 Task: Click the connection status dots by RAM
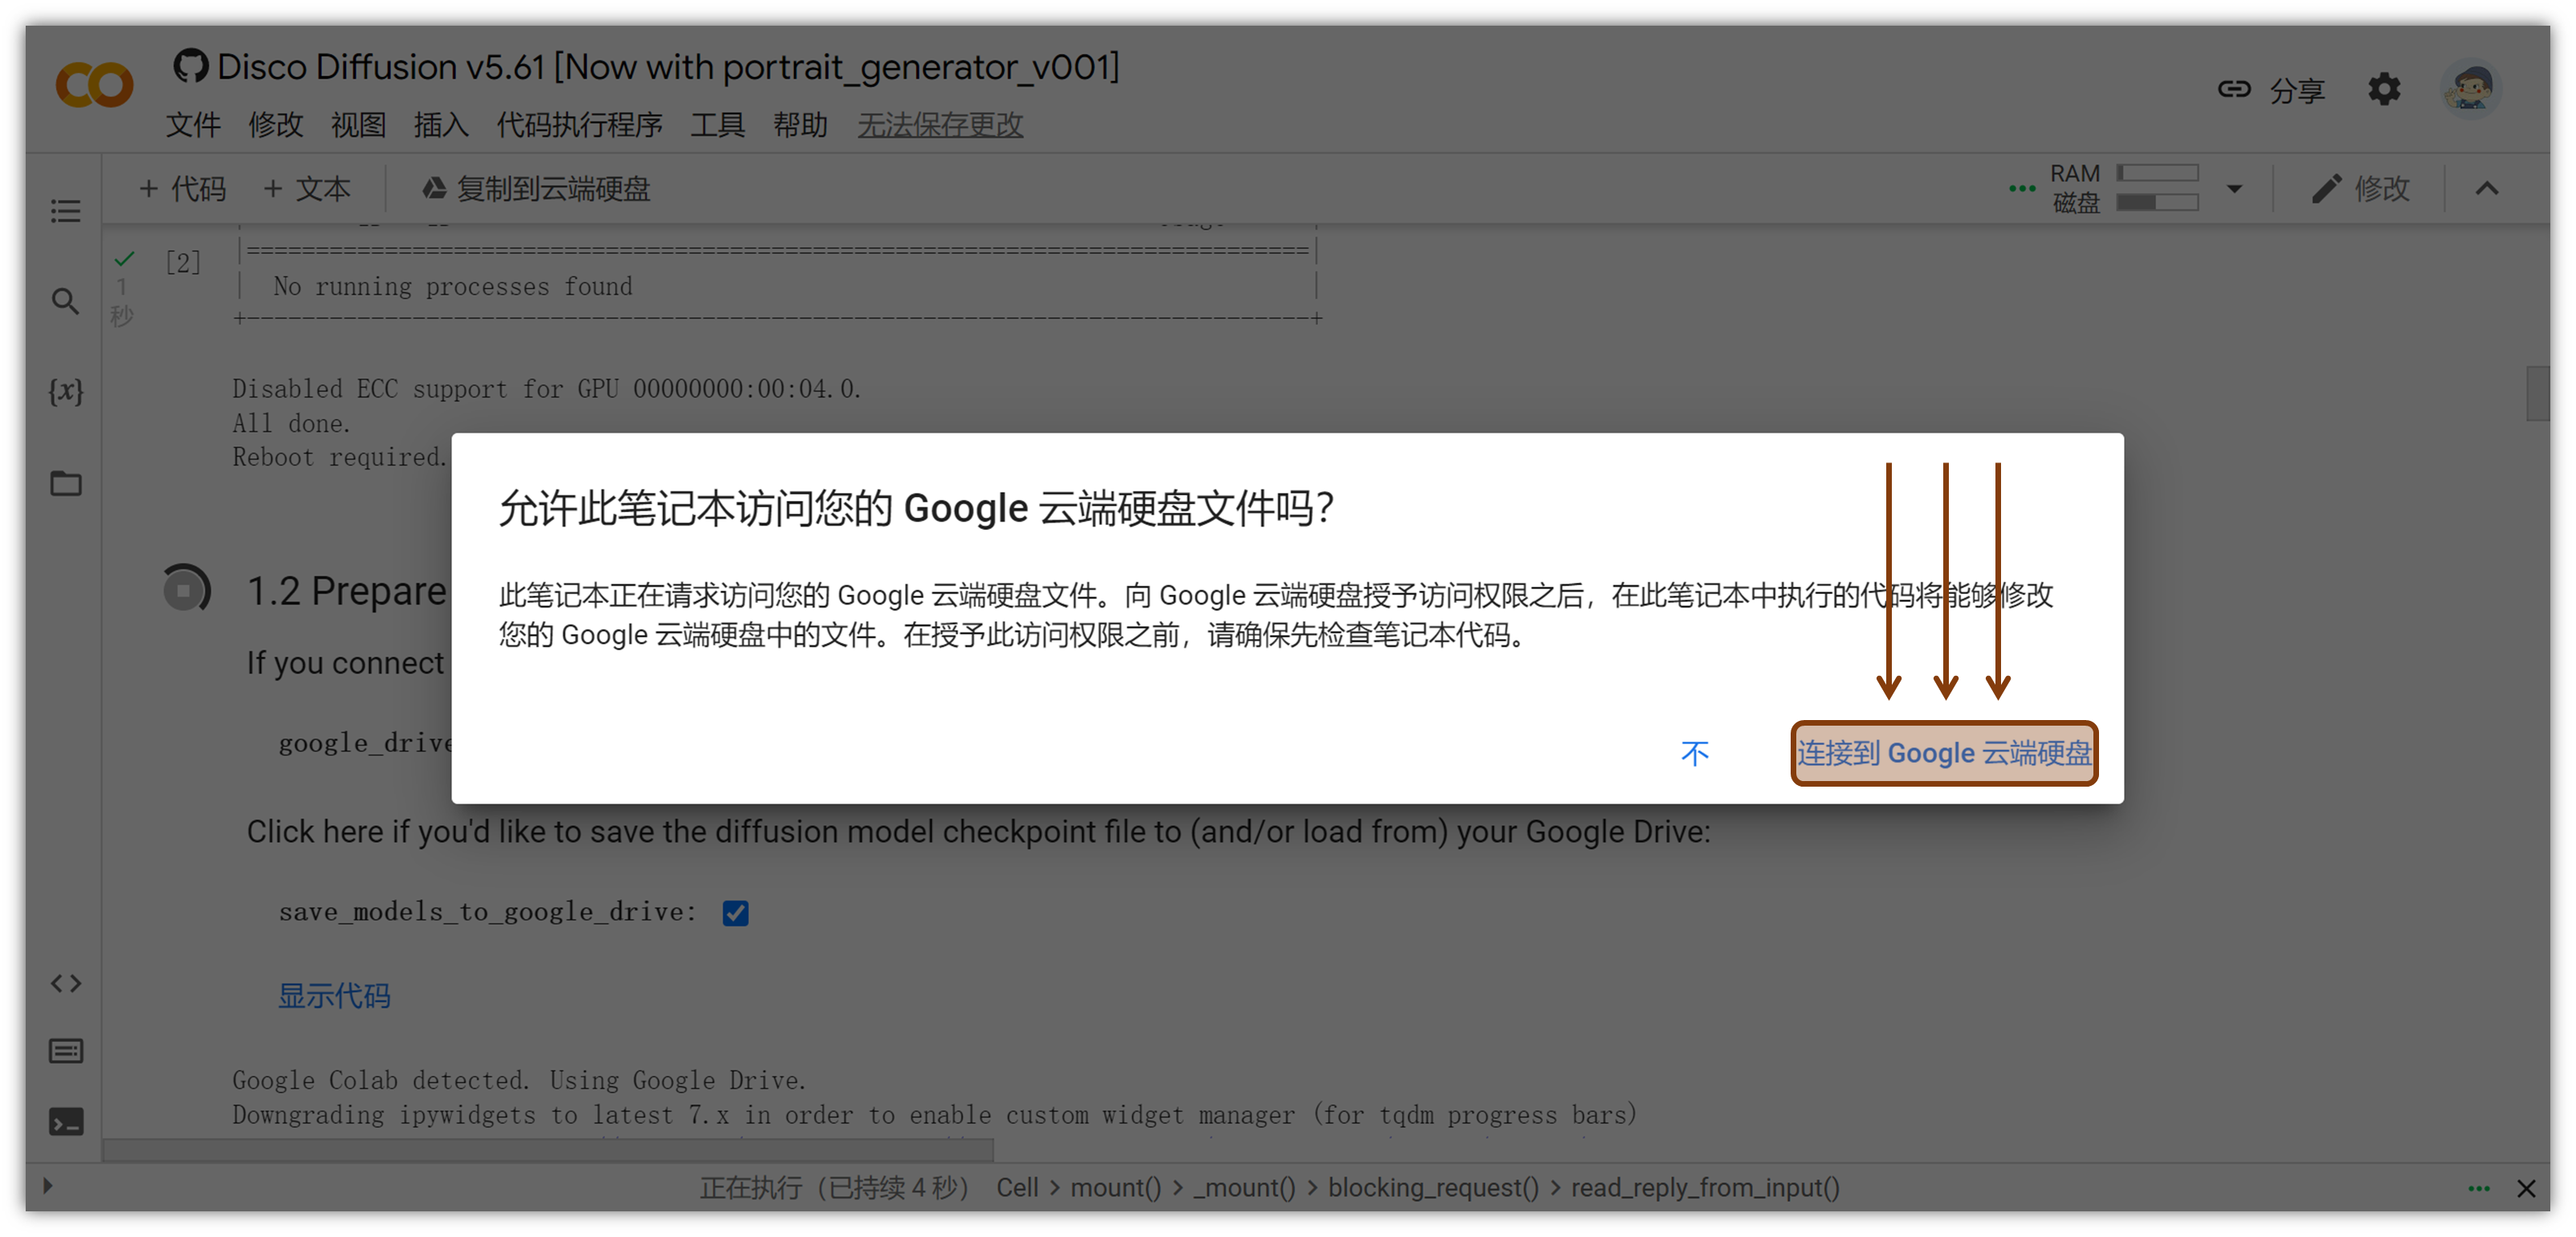tap(2022, 188)
